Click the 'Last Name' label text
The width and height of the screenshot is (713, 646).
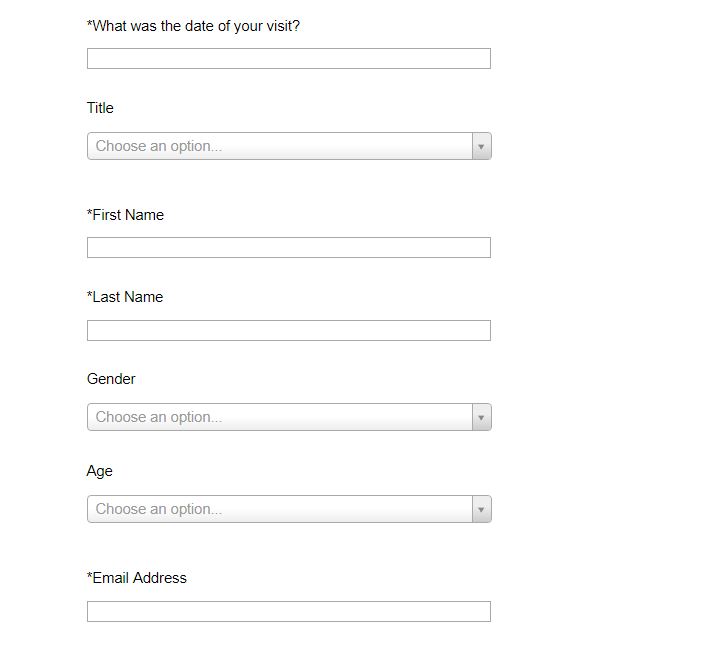click(x=128, y=297)
